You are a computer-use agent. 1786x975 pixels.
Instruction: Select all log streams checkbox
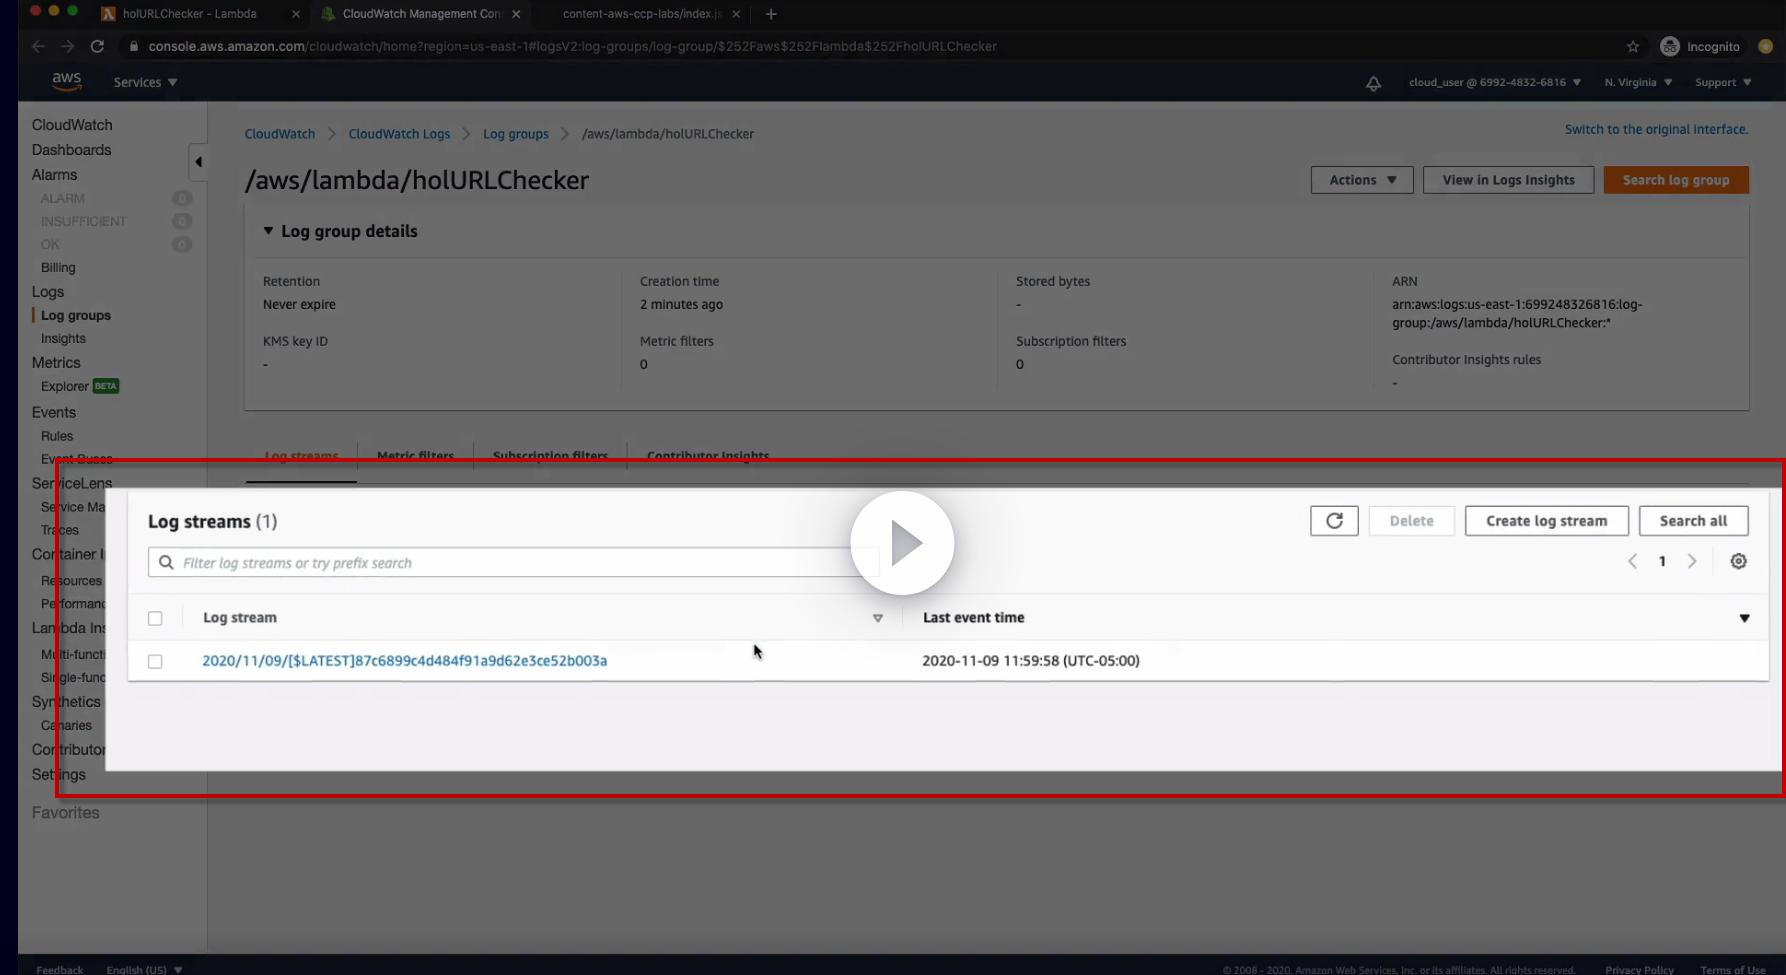(155, 618)
